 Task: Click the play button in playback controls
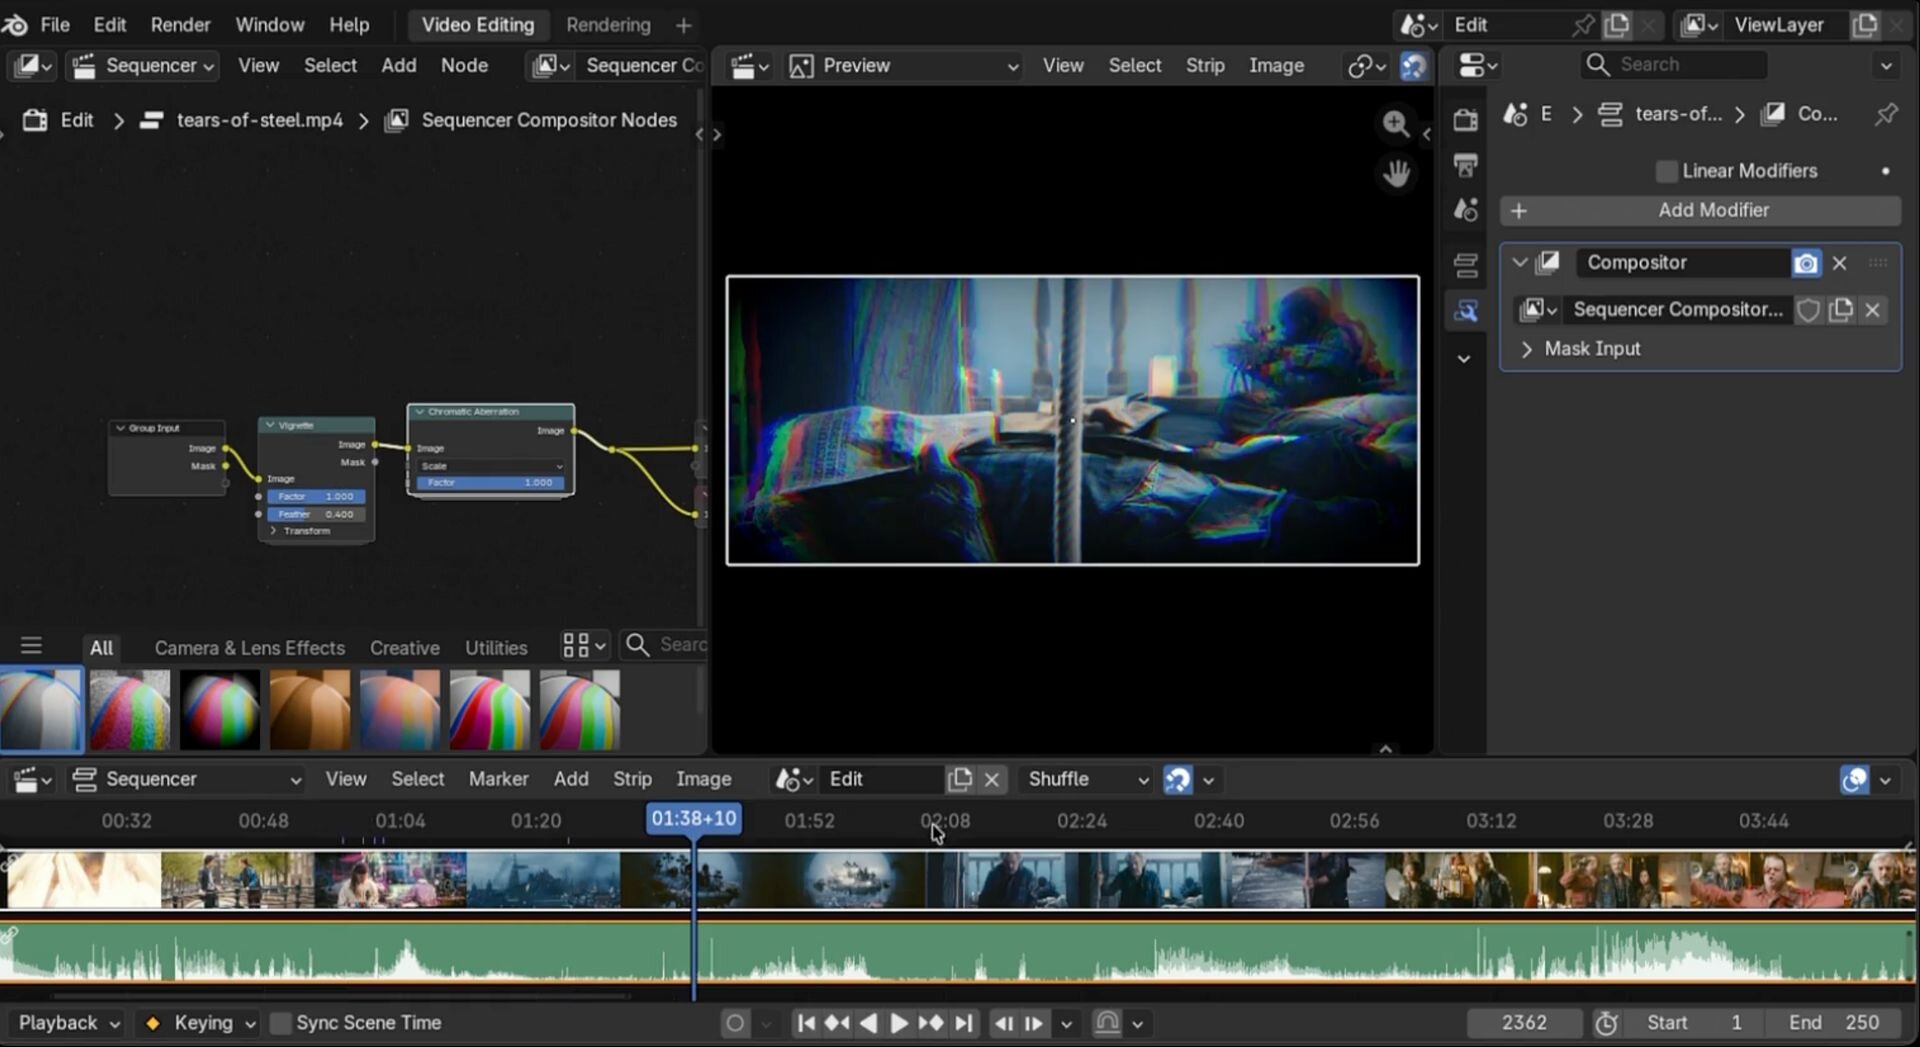click(898, 1023)
